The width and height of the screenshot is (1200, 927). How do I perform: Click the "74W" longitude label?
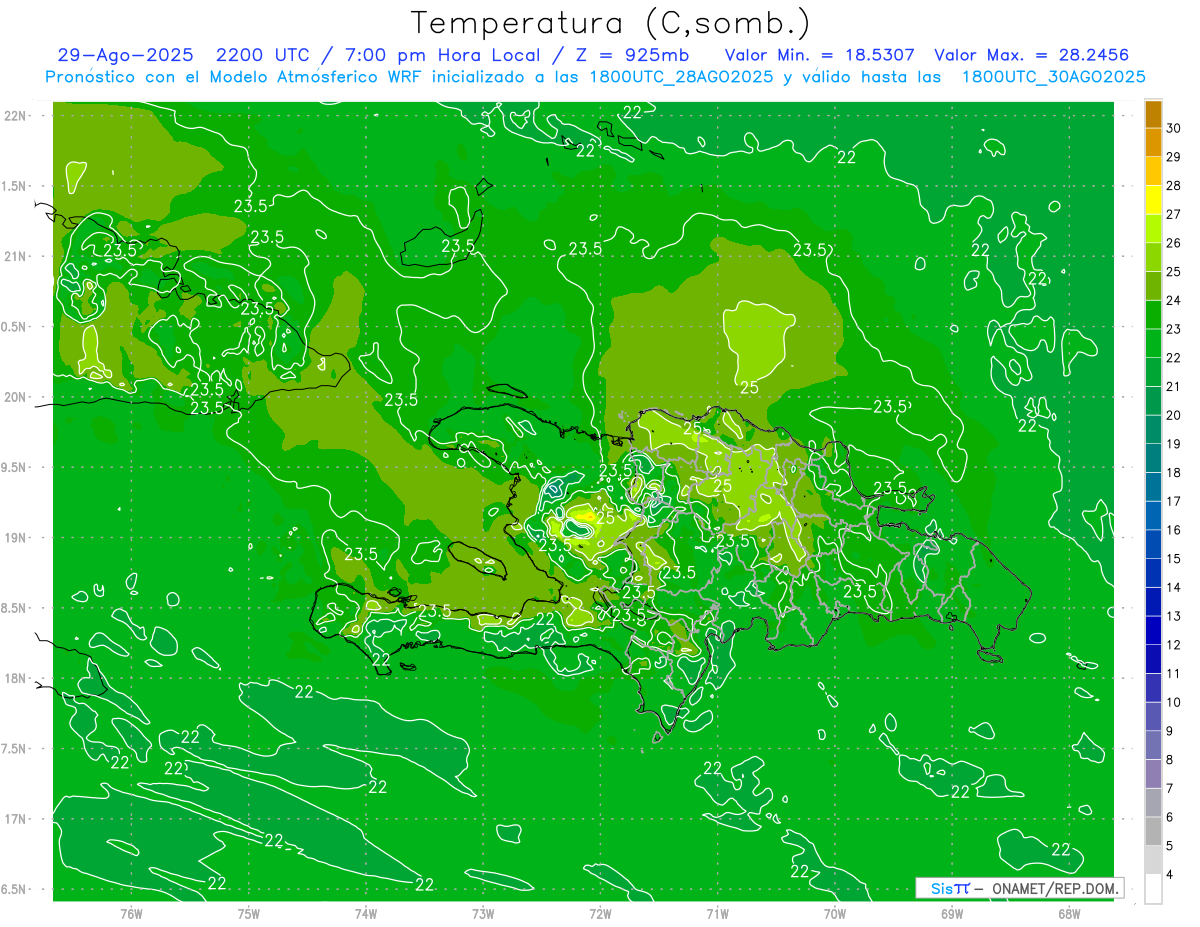[365, 914]
